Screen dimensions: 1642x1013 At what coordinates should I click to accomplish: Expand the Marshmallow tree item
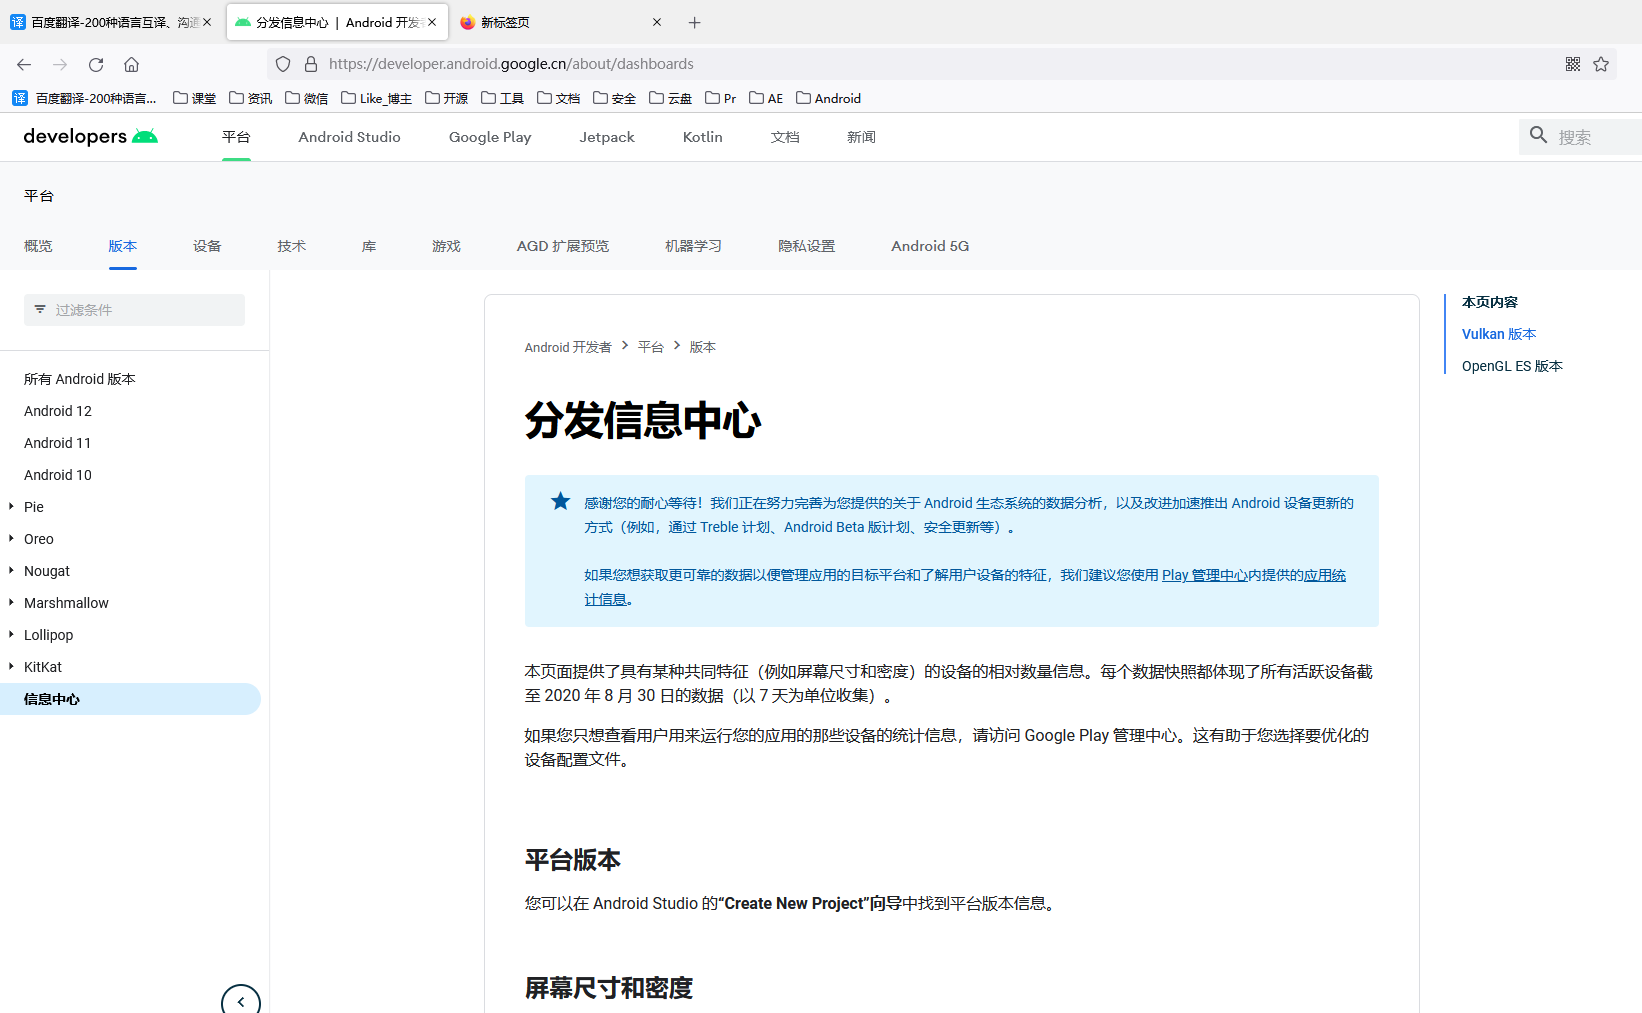(11, 602)
